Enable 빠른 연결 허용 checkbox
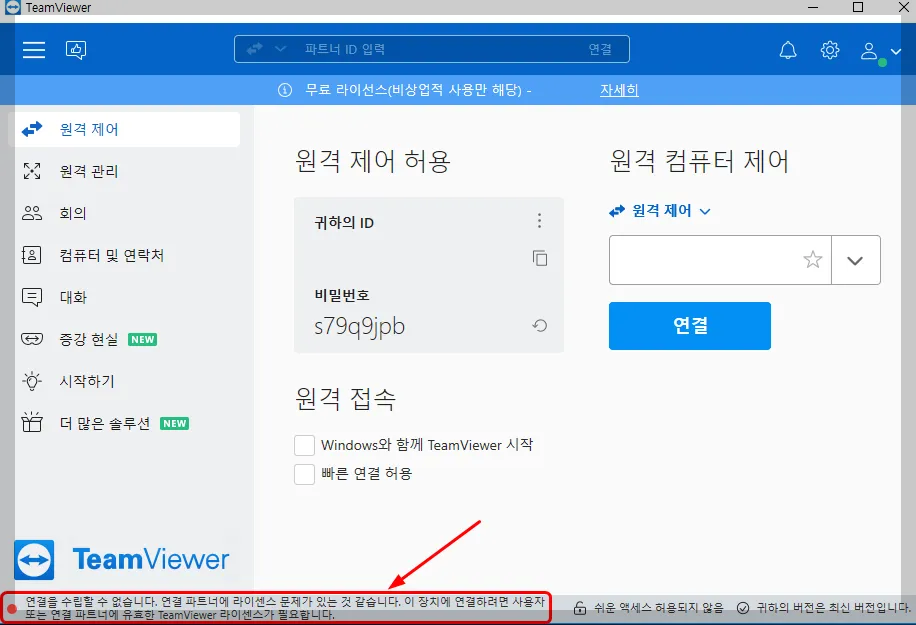Viewport: 916px width, 625px height. [304, 474]
